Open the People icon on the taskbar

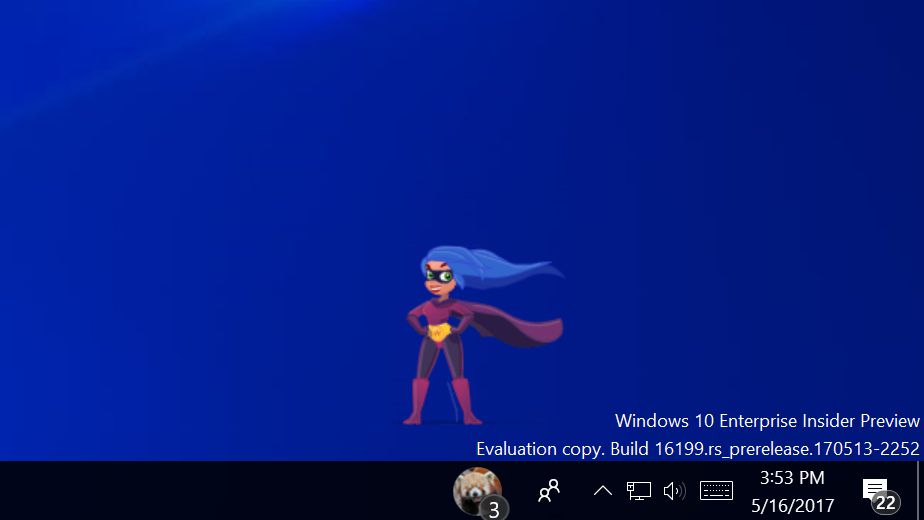[549, 491]
